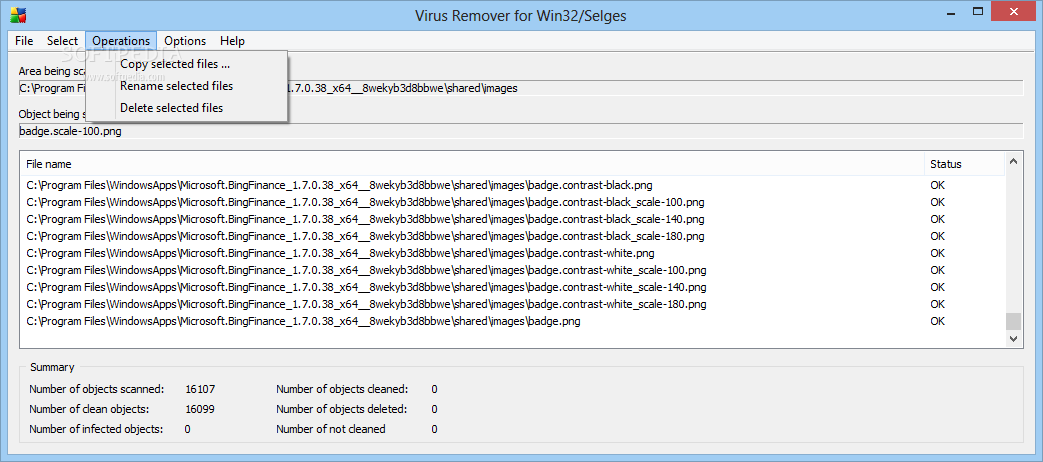Select the badge.contrast-black_scale-180.png row
Image resolution: width=1043 pixels, height=462 pixels.
(x=512, y=236)
